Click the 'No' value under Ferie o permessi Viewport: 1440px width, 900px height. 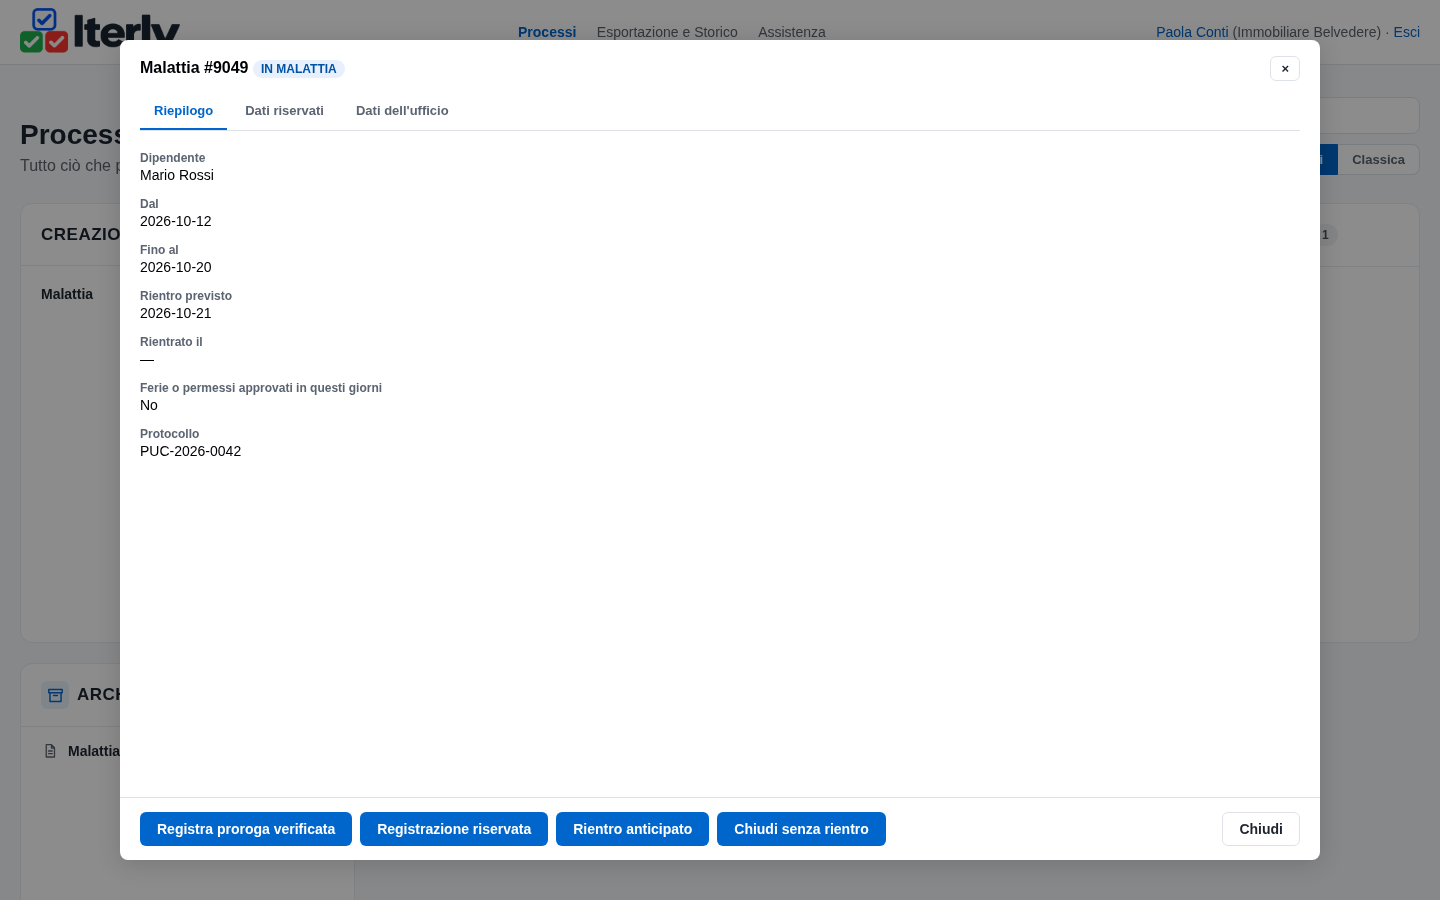click(x=149, y=405)
